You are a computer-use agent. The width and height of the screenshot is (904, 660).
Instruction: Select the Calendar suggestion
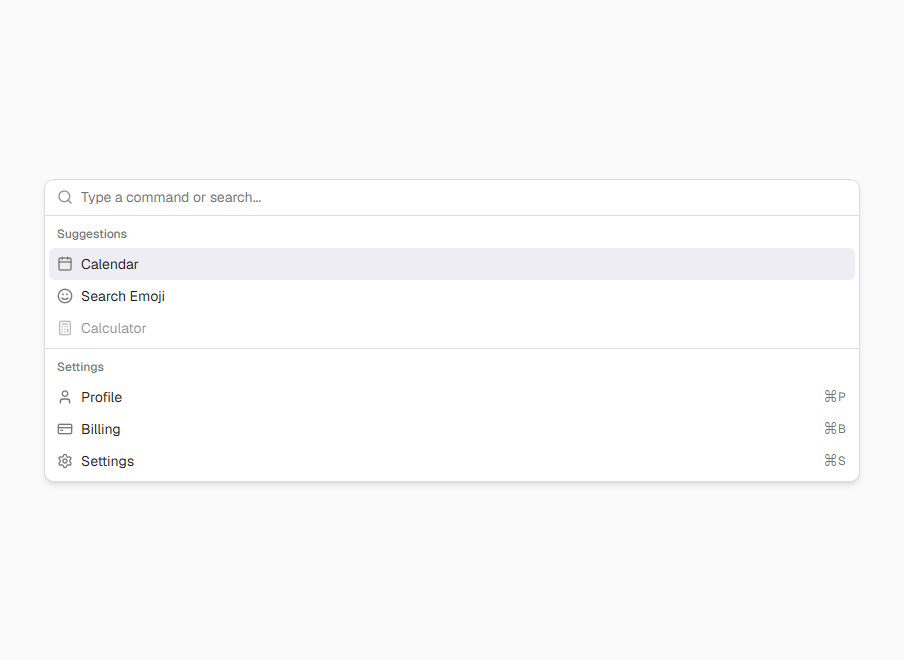coord(452,264)
